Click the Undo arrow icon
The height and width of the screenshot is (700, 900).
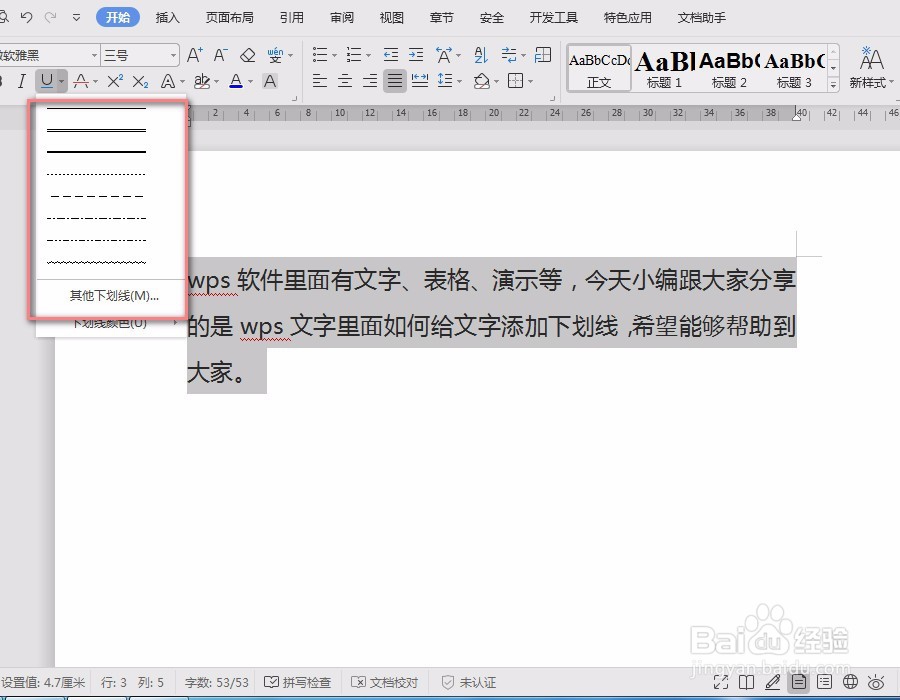pyautogui.click(x=26, y=17)
